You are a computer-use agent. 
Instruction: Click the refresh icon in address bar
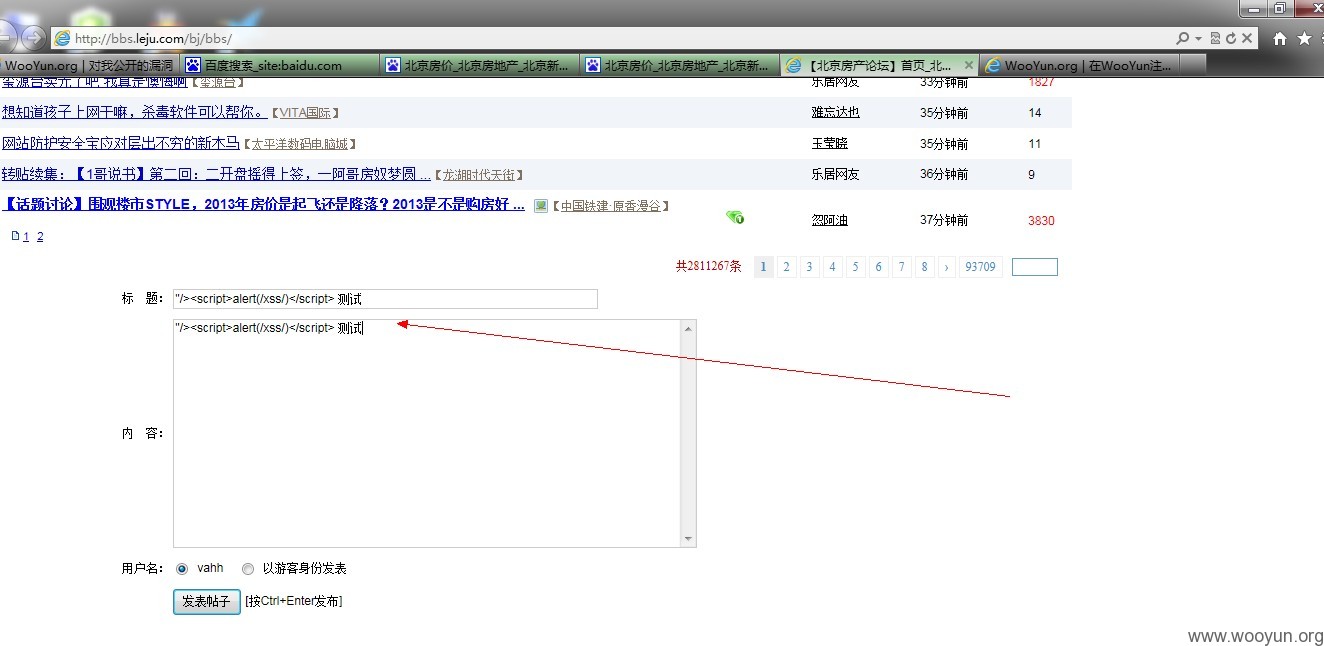pos(1231,38)
